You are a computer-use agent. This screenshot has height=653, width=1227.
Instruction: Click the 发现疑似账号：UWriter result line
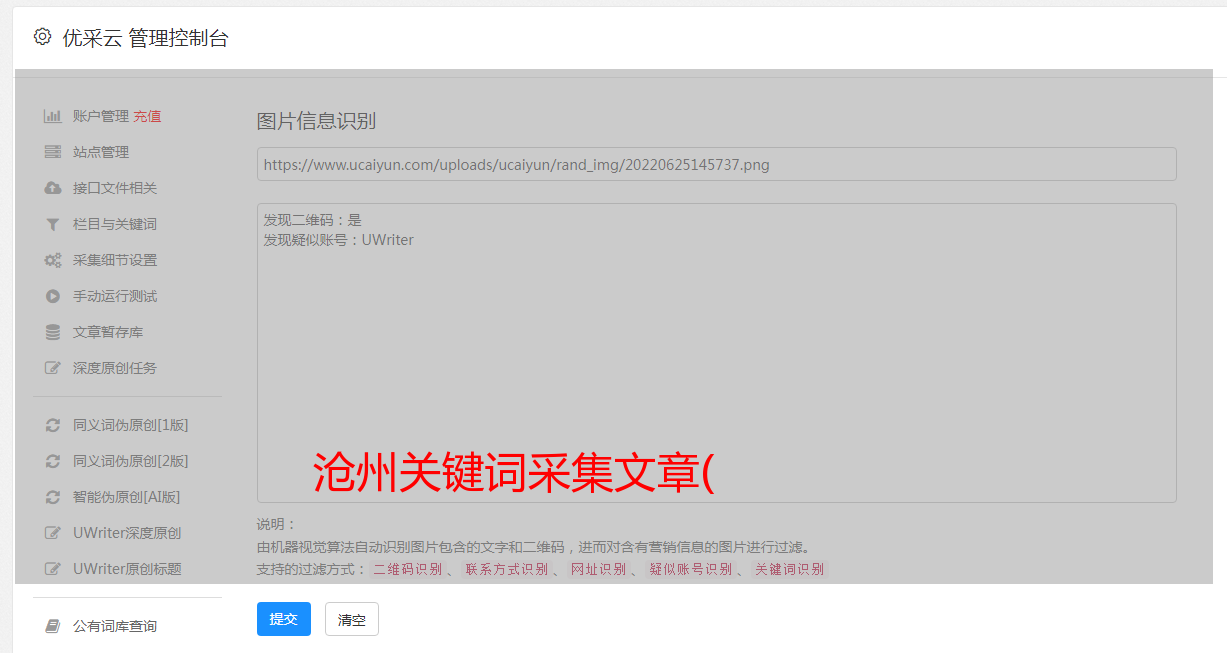pos(338,240)
